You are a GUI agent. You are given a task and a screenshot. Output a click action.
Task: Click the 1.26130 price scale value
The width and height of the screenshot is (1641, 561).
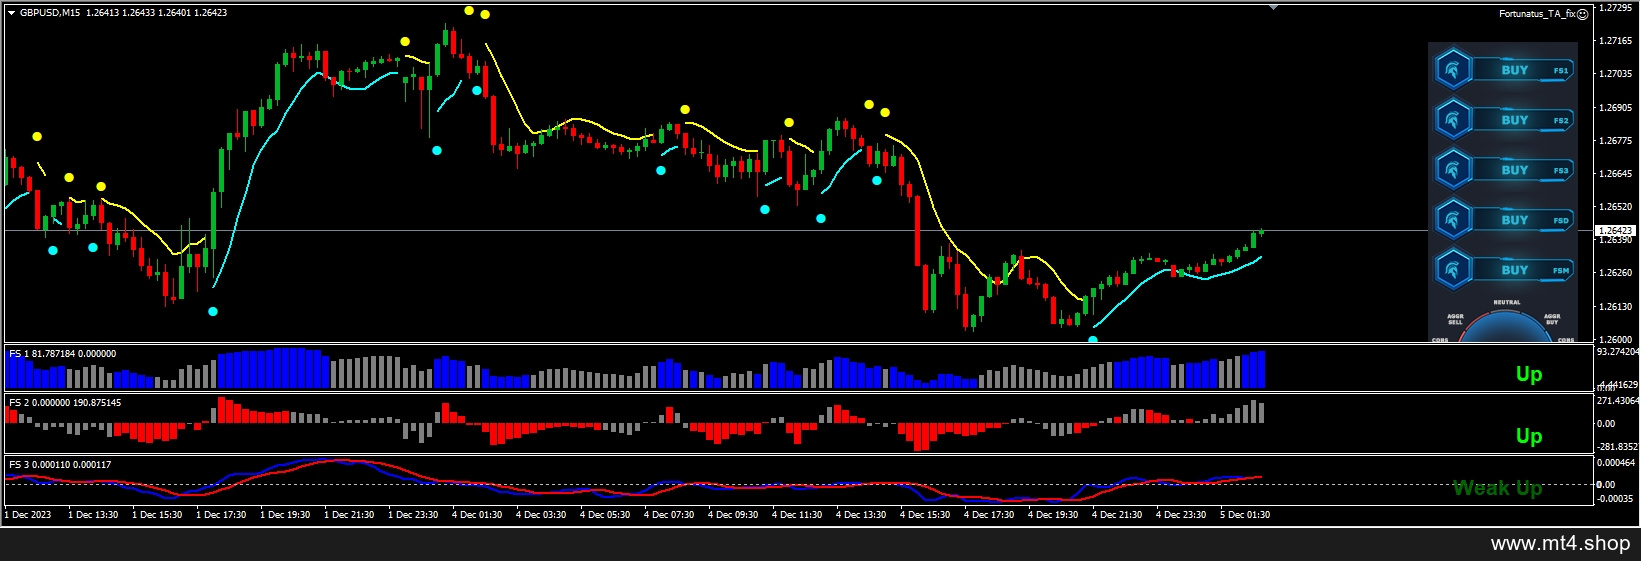(x=1616, y=307)
